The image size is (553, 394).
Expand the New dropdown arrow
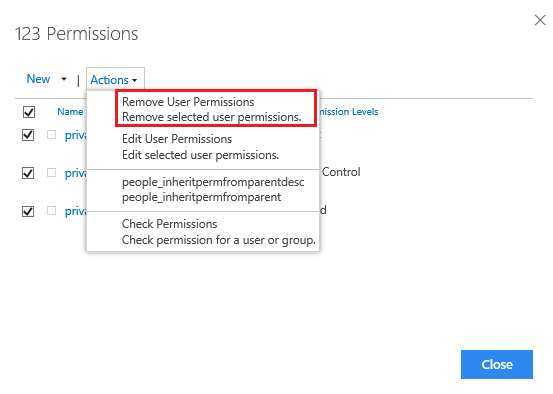64,79
